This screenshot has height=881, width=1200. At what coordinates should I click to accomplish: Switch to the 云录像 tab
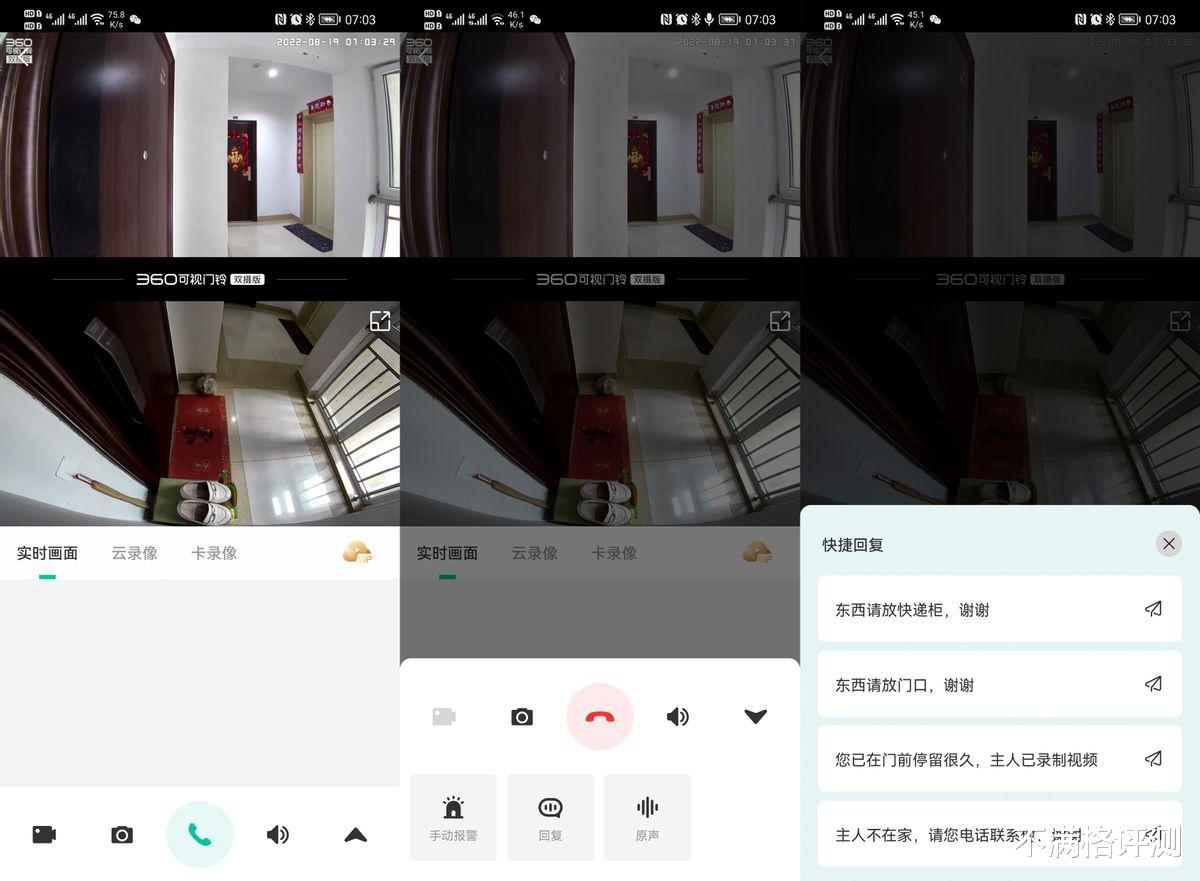135,551
